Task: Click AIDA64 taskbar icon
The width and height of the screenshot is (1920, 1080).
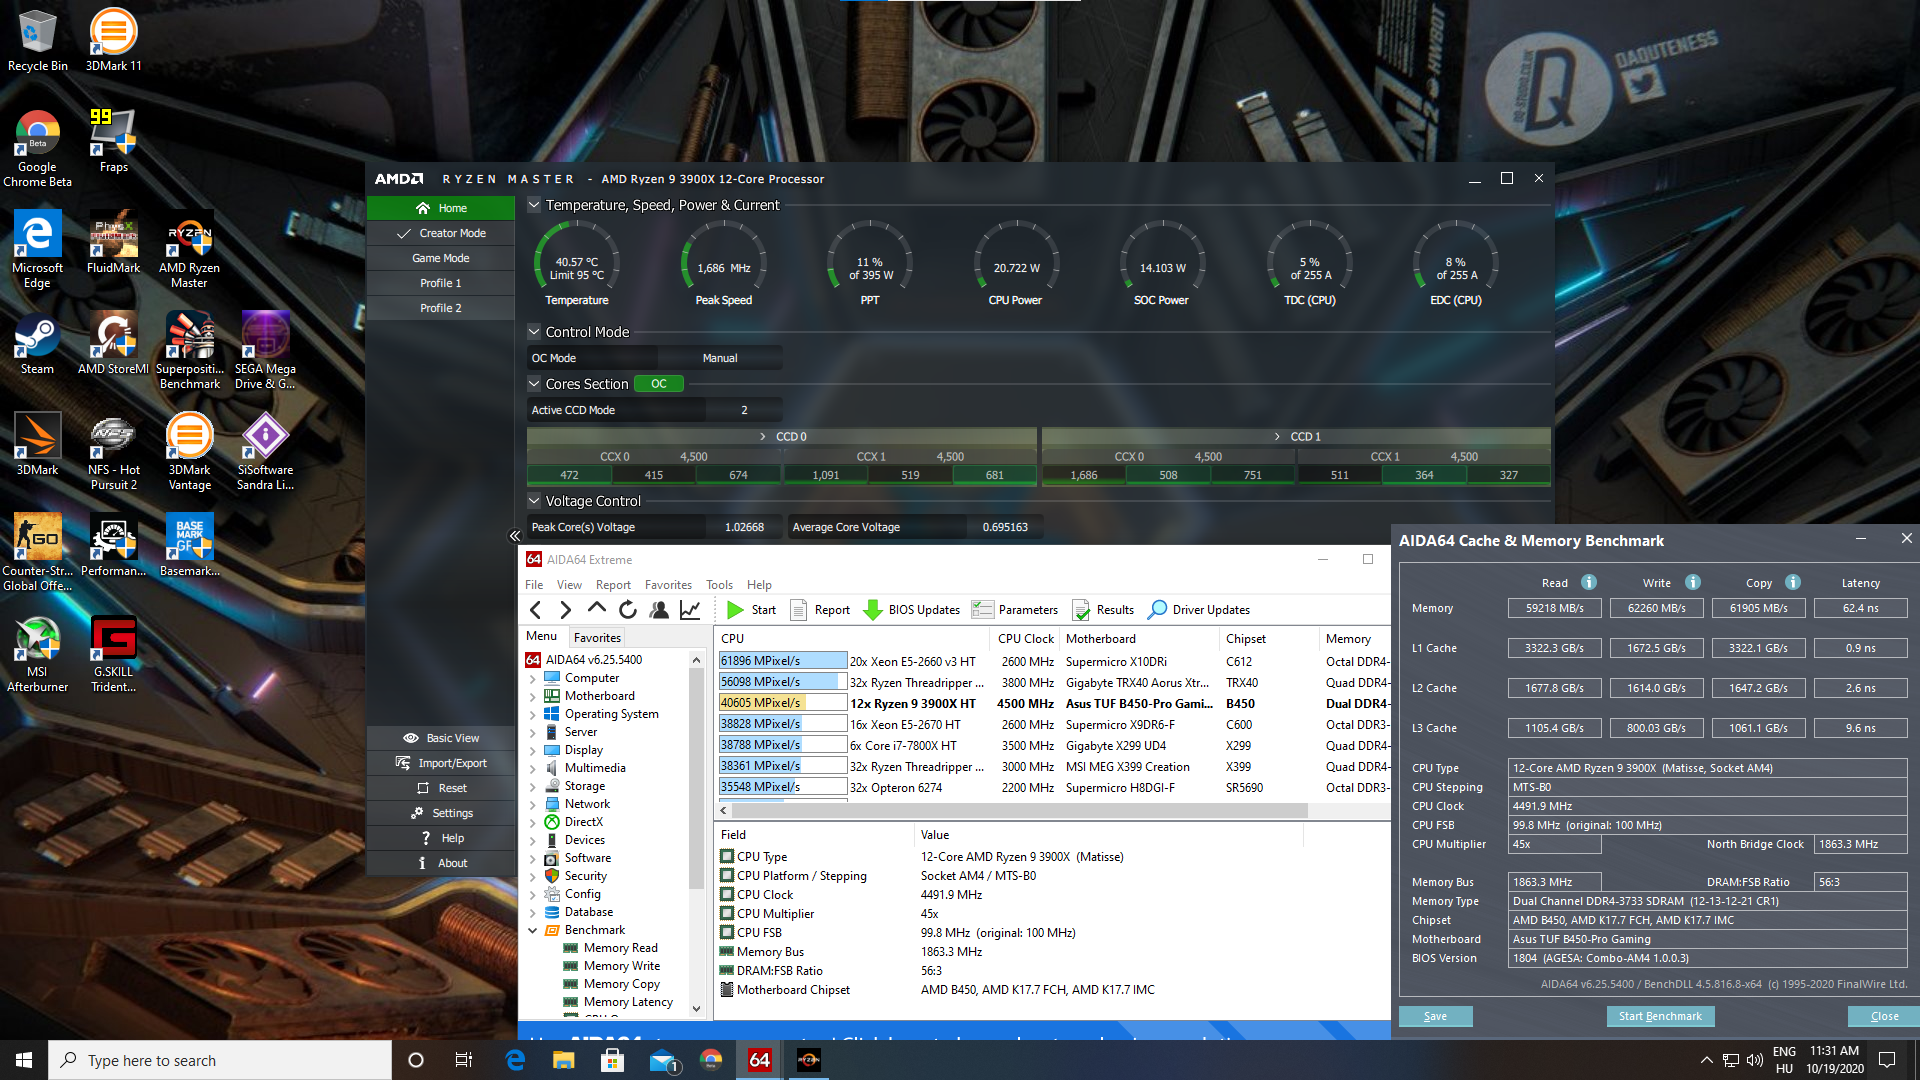Action: tap(759, 1060)
